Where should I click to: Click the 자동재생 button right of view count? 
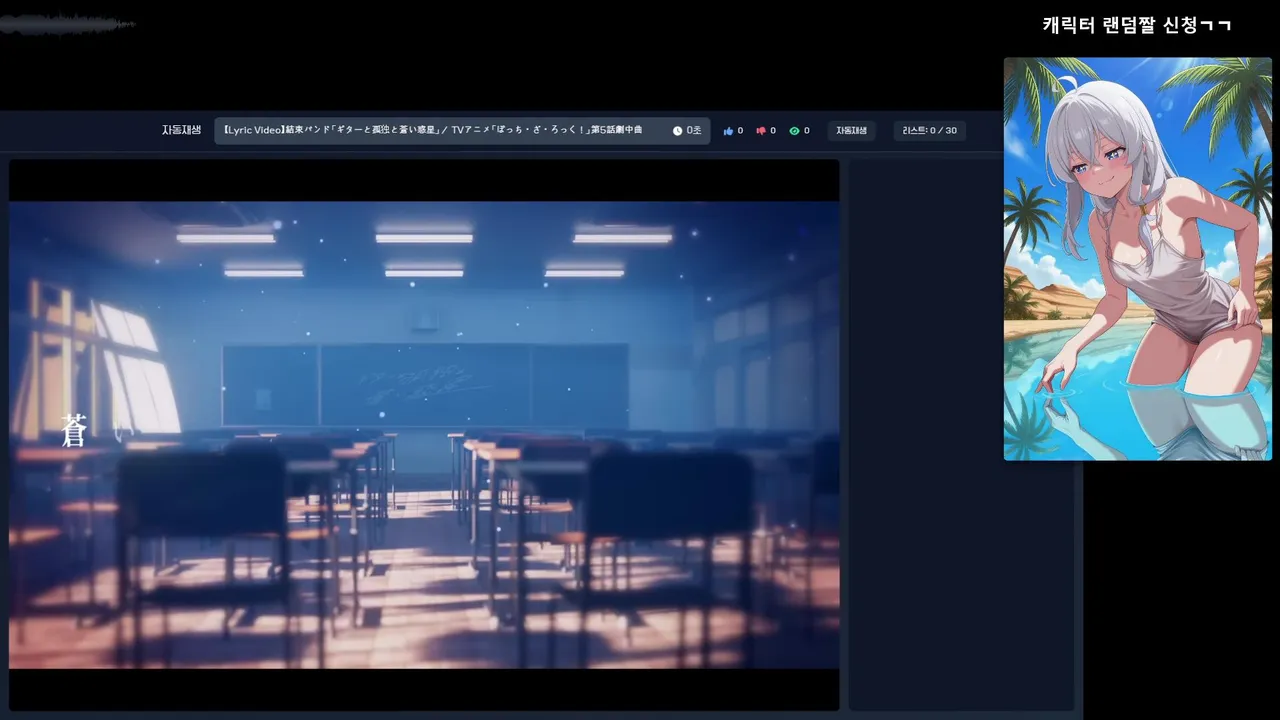point(851,131)
